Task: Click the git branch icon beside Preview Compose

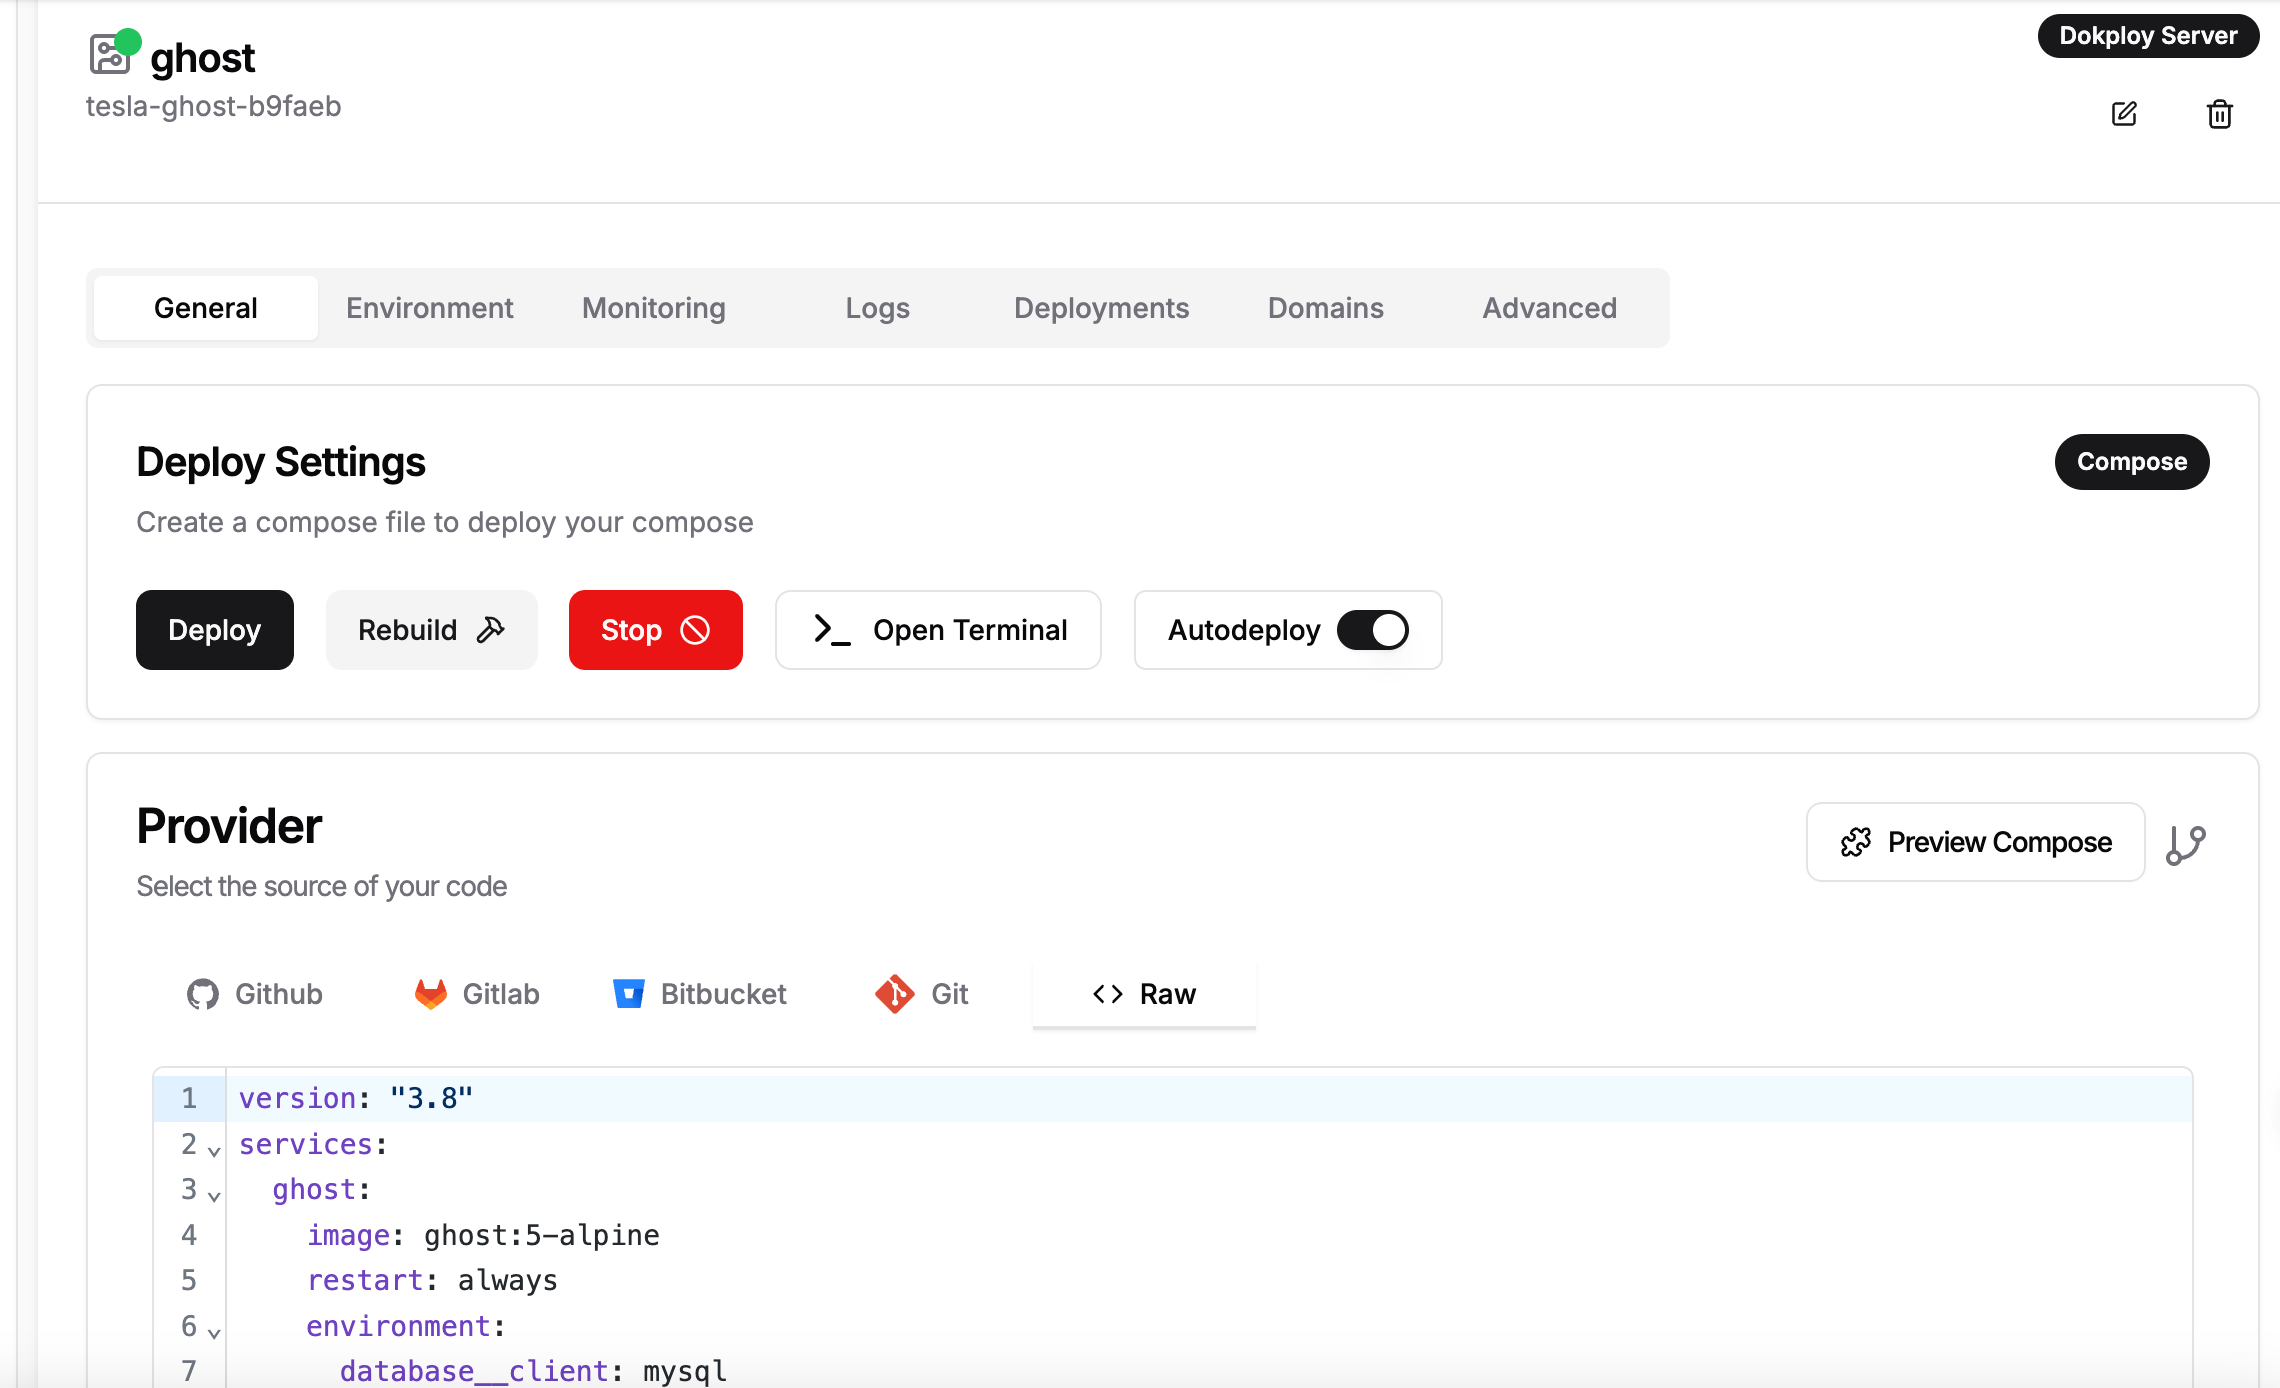Action: [2186, 844]
